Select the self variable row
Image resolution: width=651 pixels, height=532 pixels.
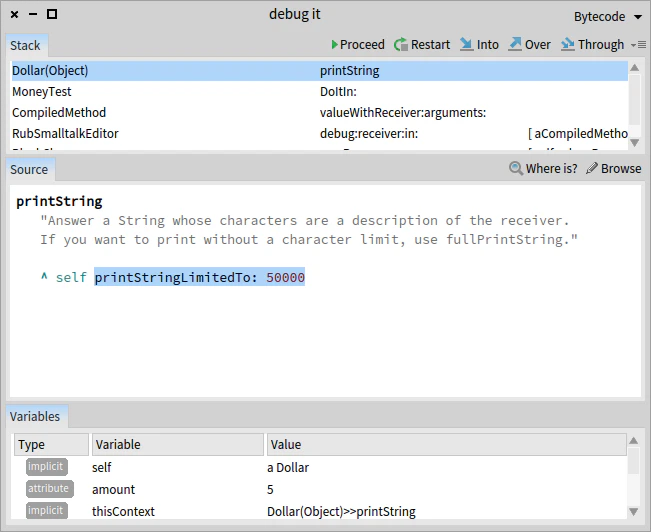click(320, 467)
